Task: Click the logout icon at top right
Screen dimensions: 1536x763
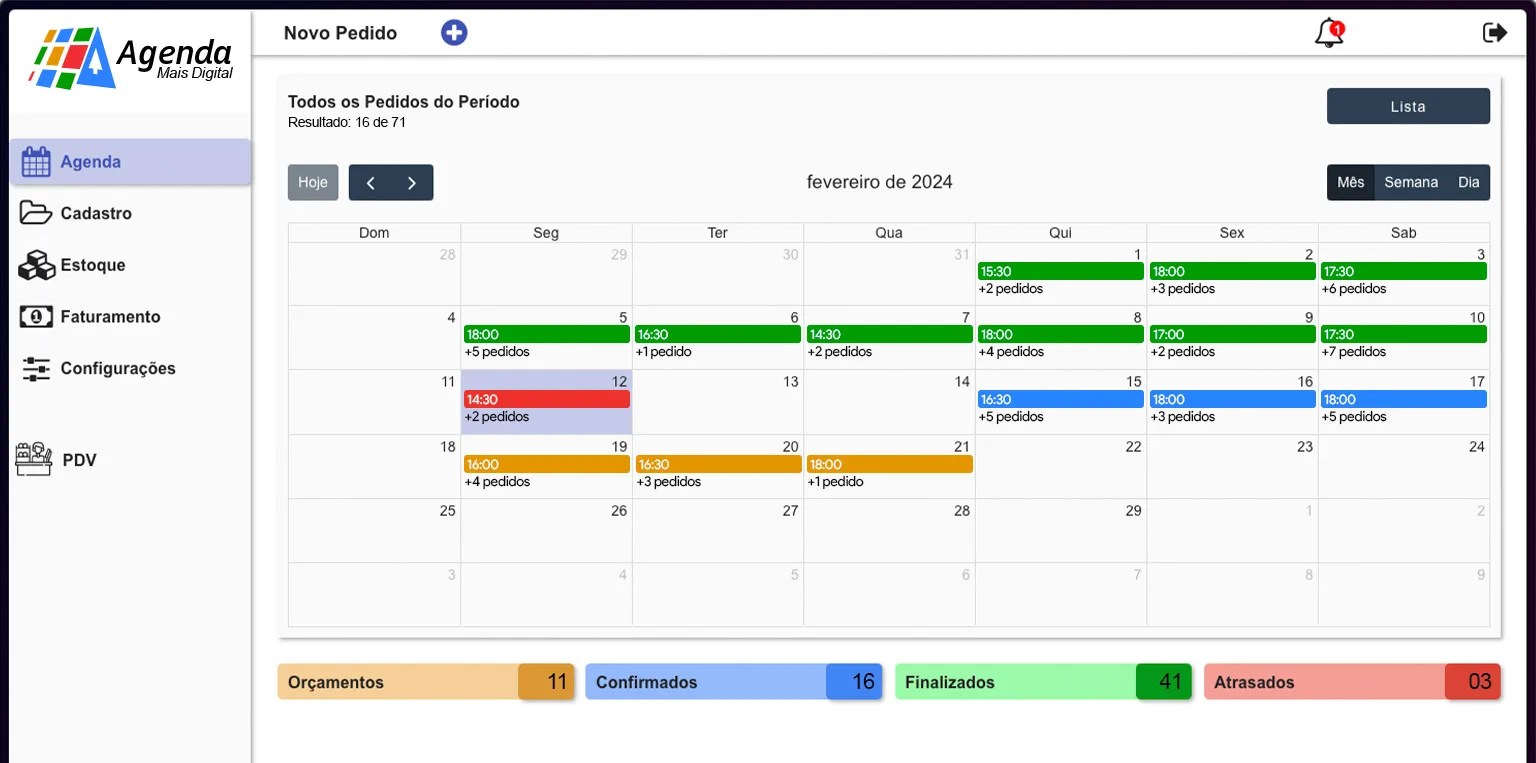Action: [1494, 33]
